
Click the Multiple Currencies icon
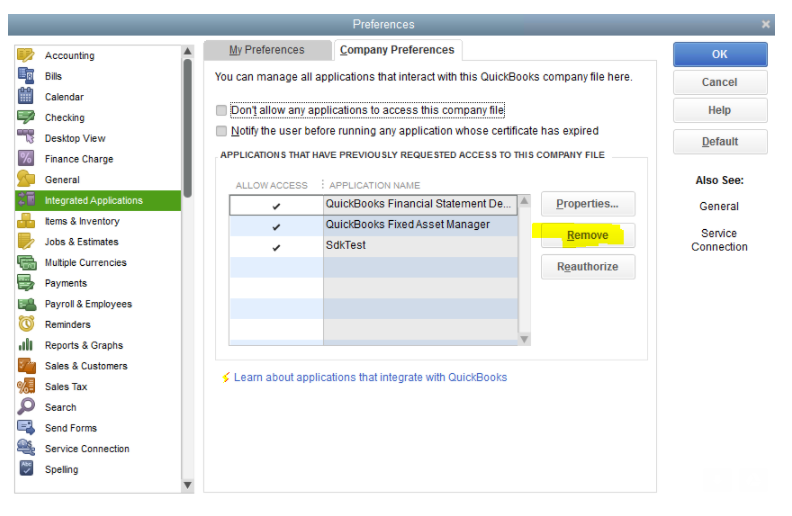click(x=27, y=262)
